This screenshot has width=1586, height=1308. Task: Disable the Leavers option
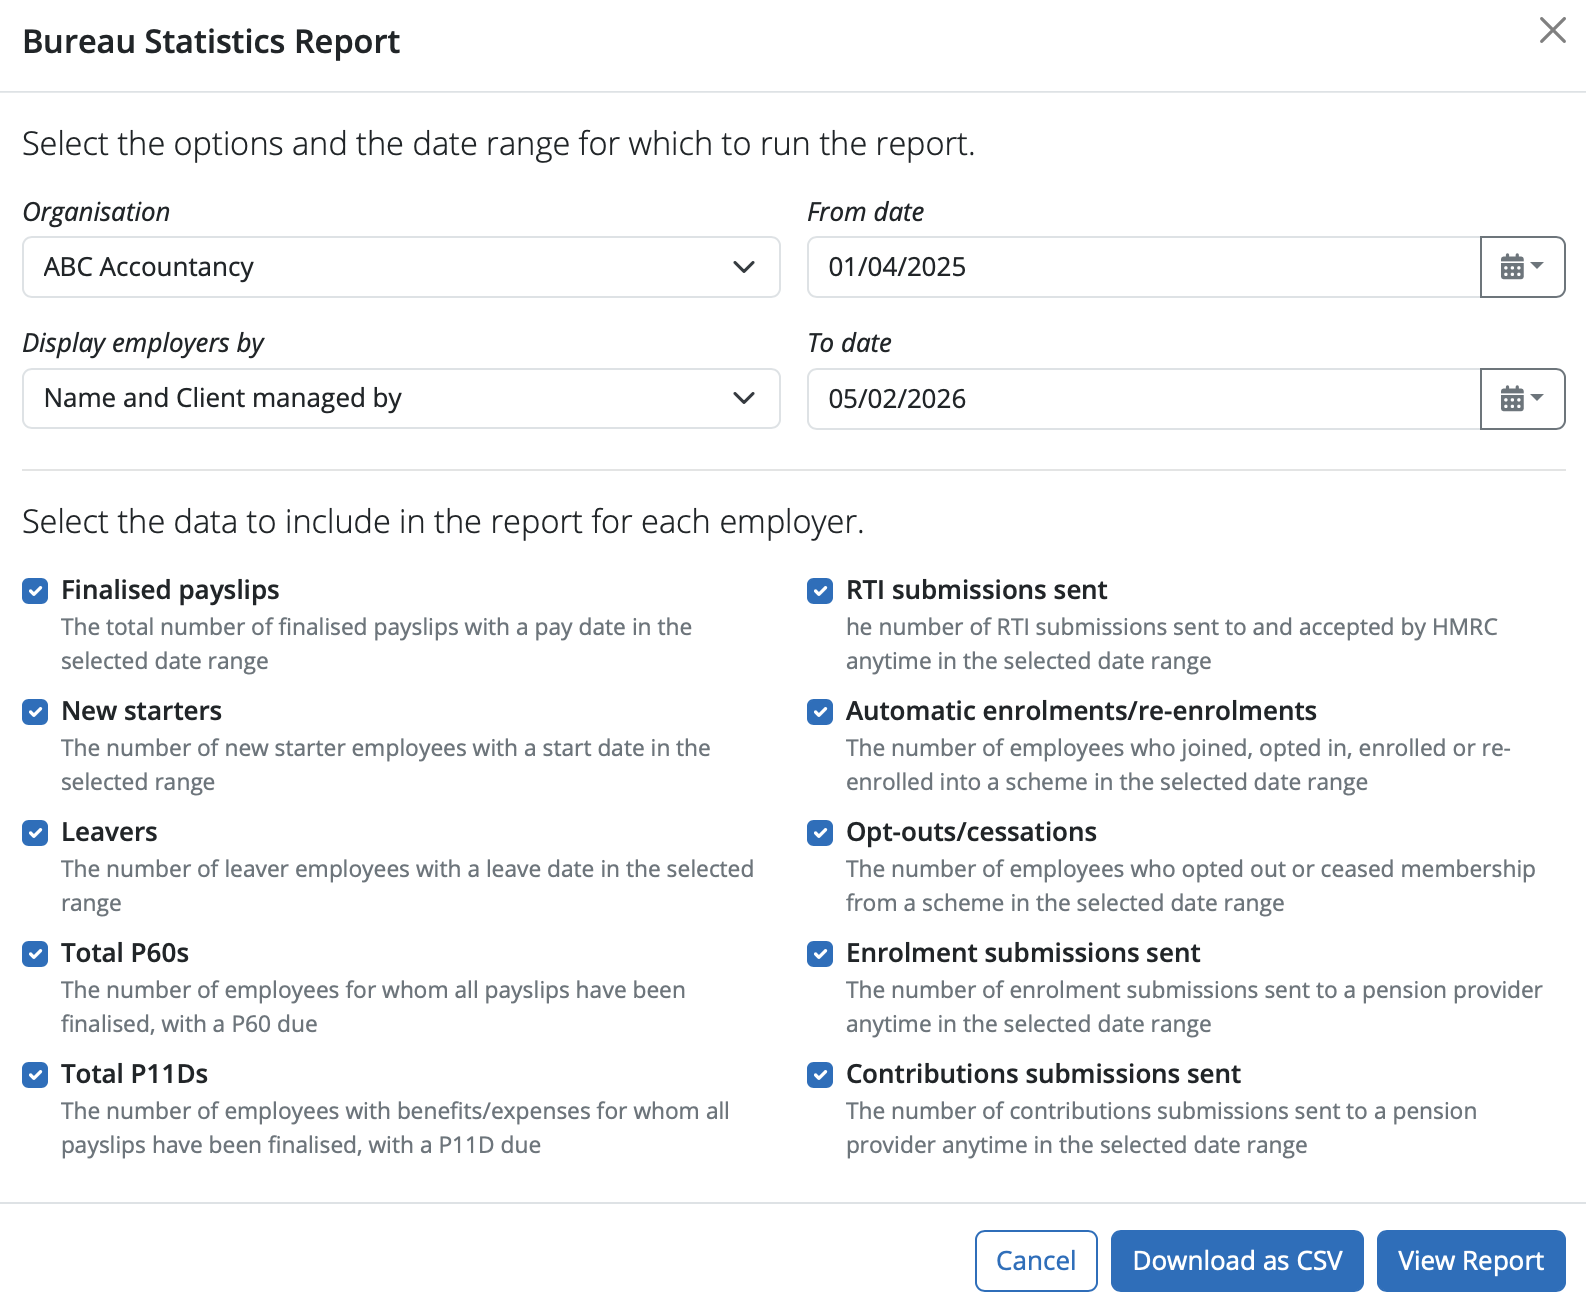pyautogui.click(x=35, y=833)
